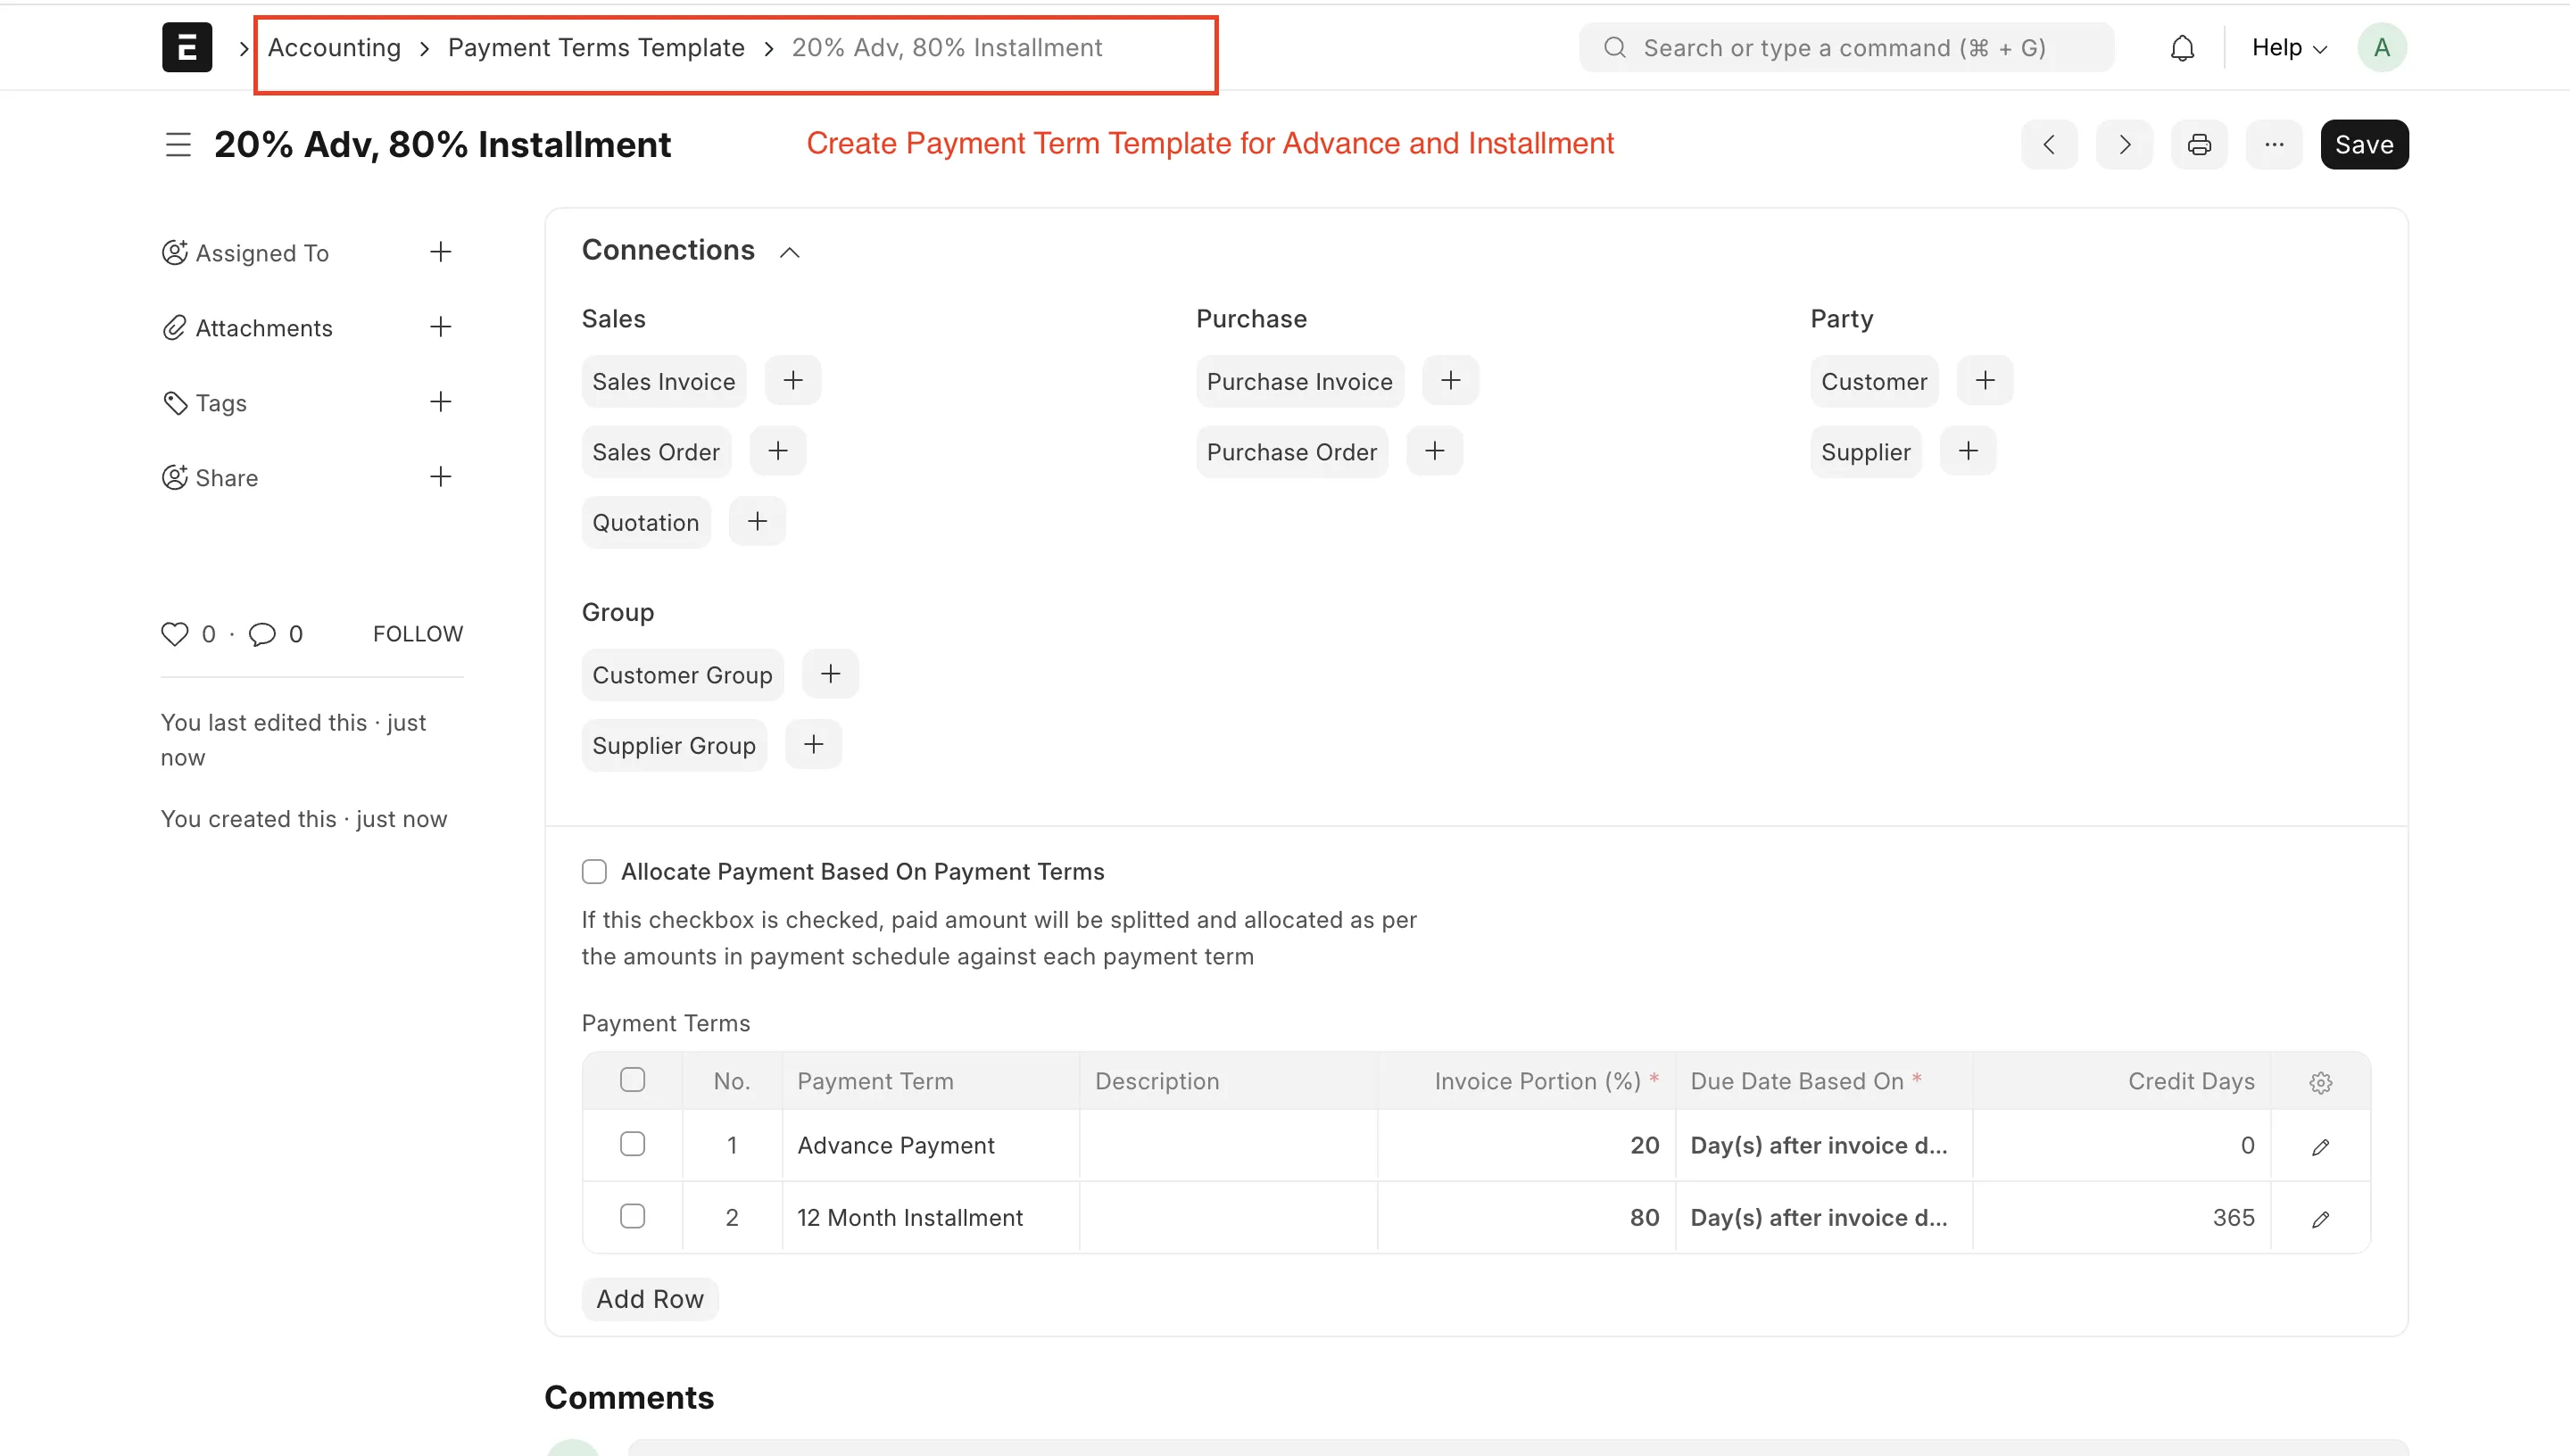This screenshot has height=1456, width=2570.
Task: Open the Help dropdown
Action: coord(2289,48)
